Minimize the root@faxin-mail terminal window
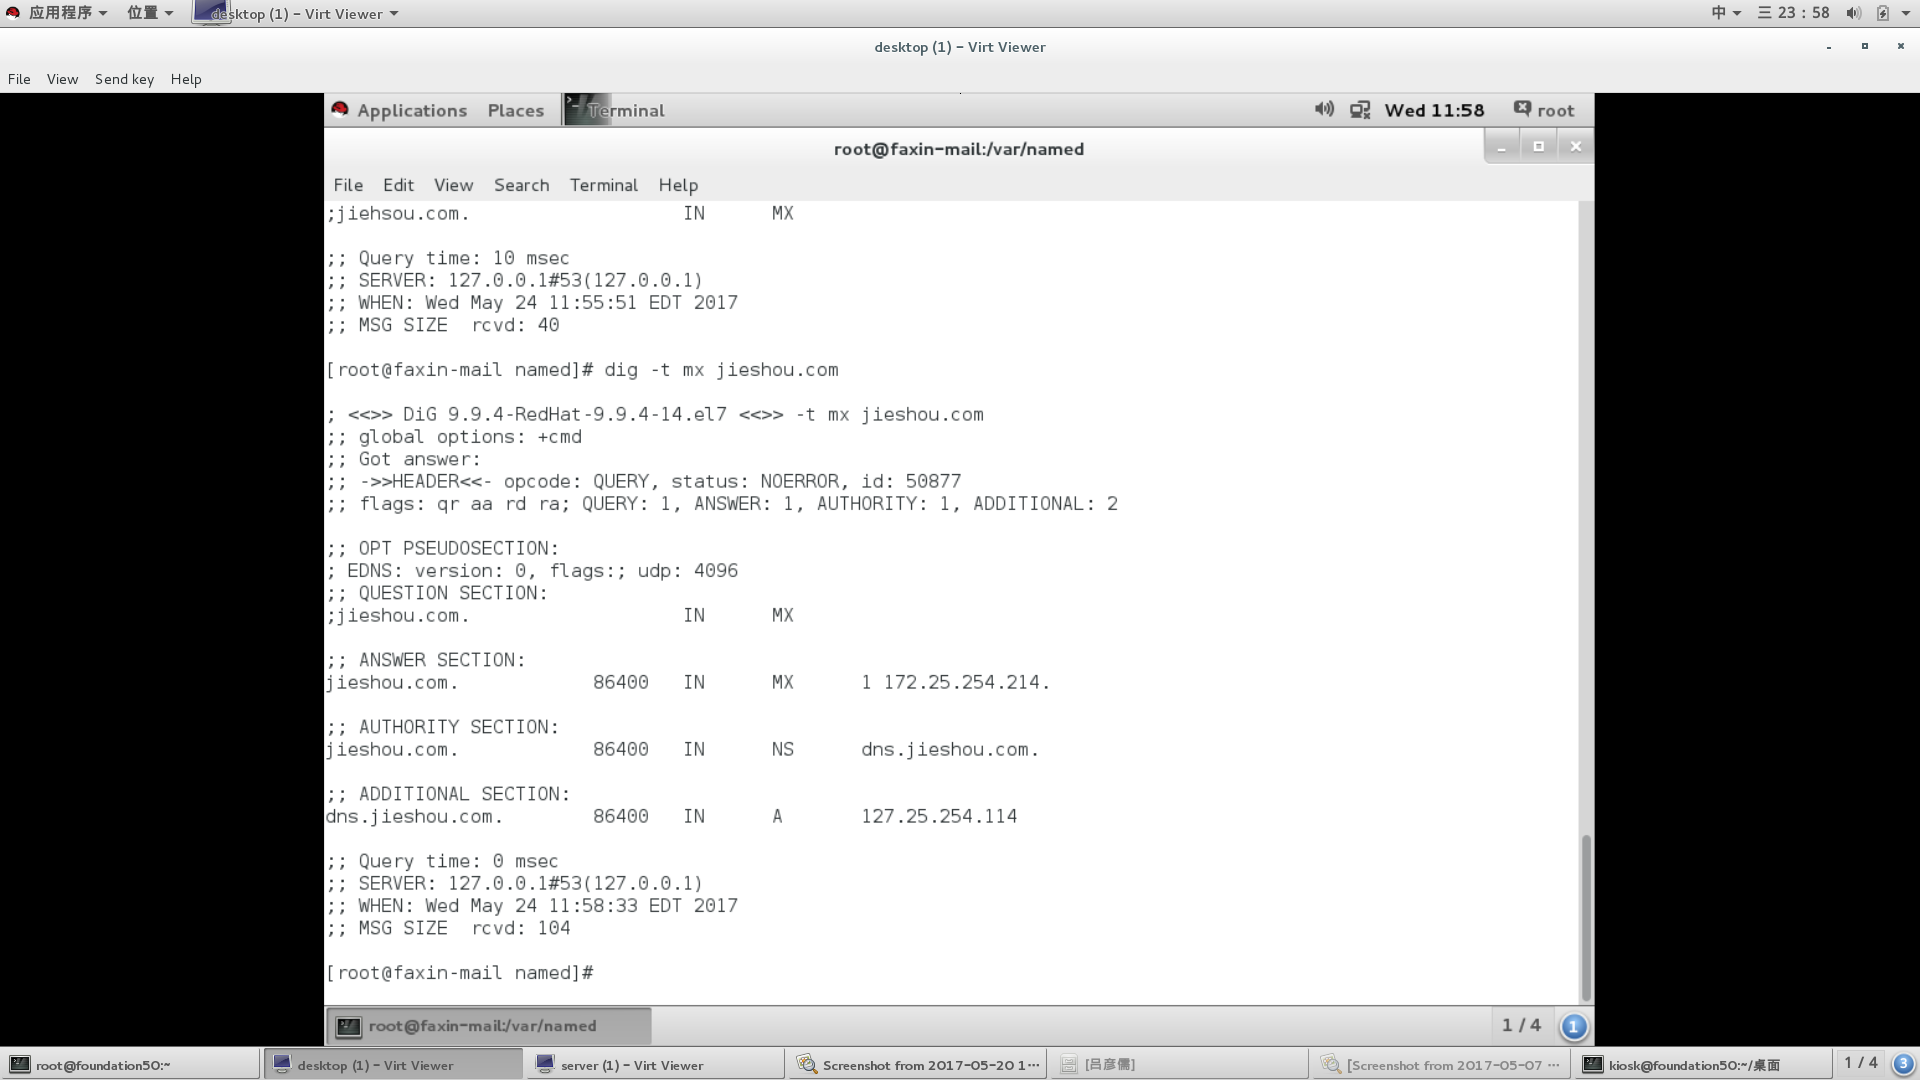Screen dimensions: 1920x1080 [1501, 147]
